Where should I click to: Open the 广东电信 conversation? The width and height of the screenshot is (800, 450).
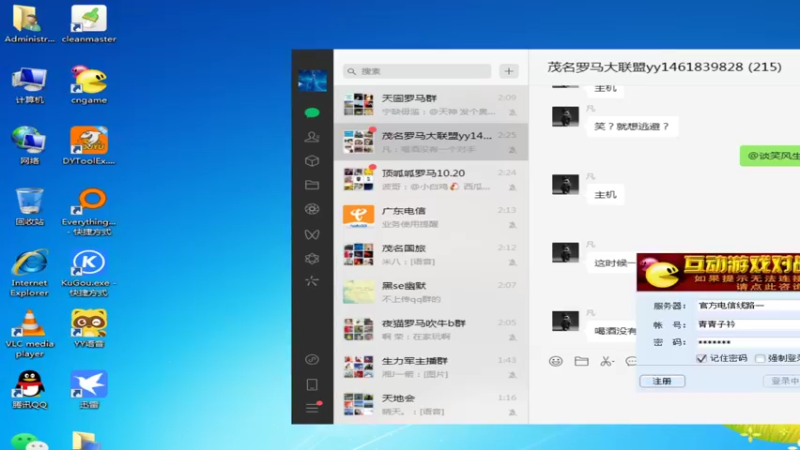431,217
